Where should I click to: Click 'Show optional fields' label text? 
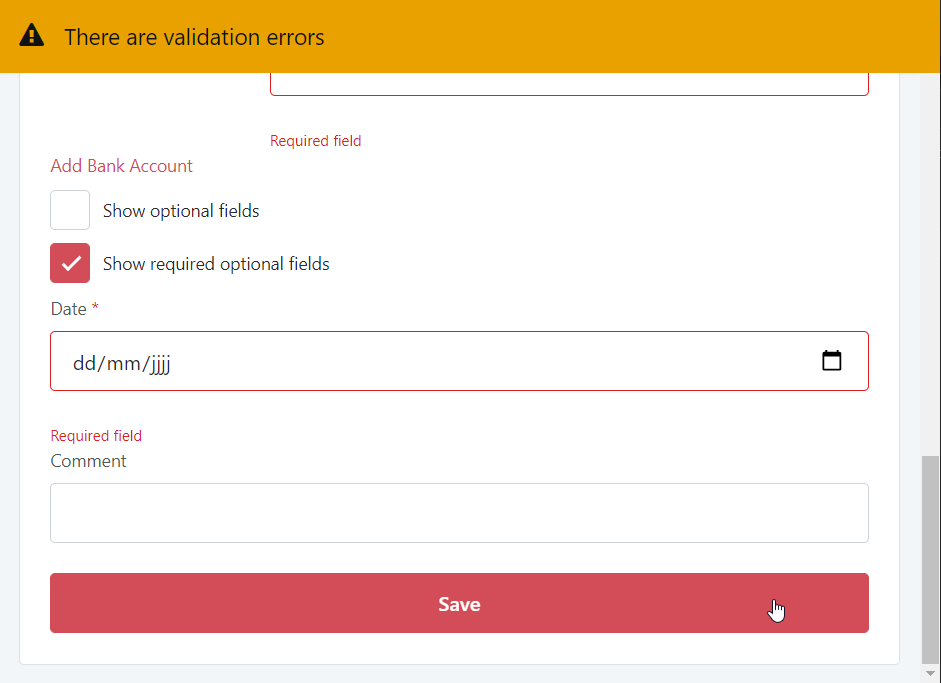point(181,211)
